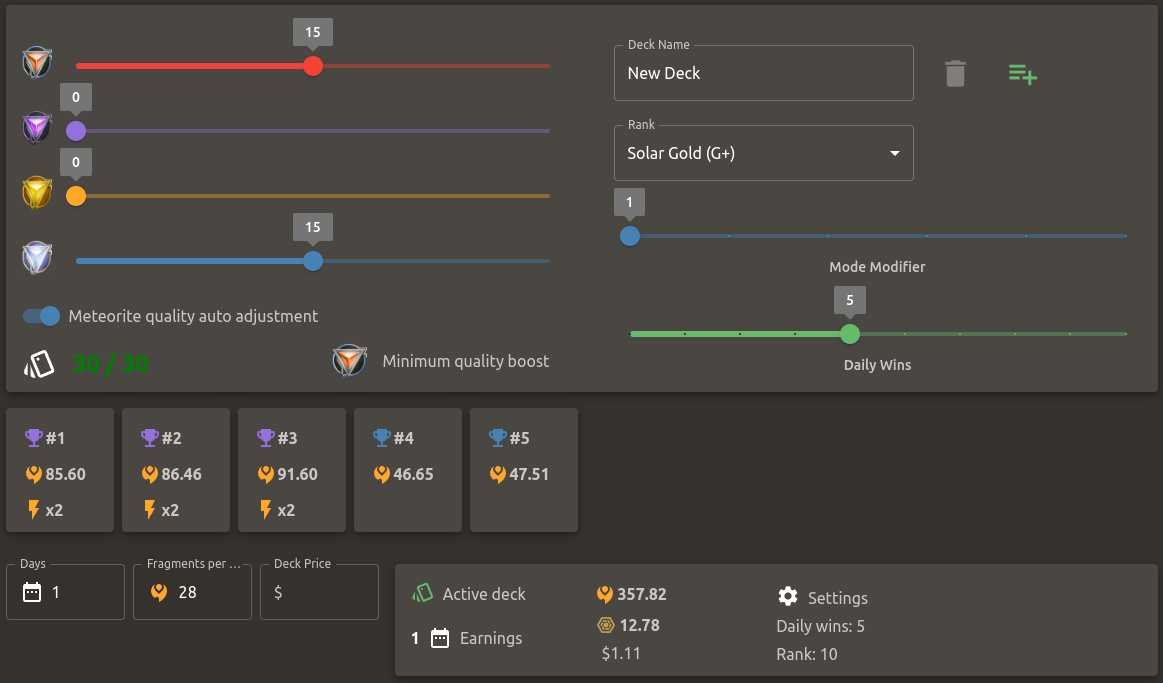Click the red meteorite slider handle at 15

[x=313, y=66]
